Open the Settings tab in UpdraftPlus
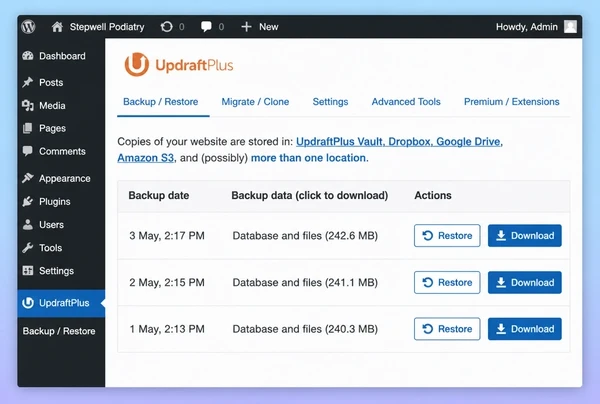This screenshot has height=404, width=600. tap(330, 102)
